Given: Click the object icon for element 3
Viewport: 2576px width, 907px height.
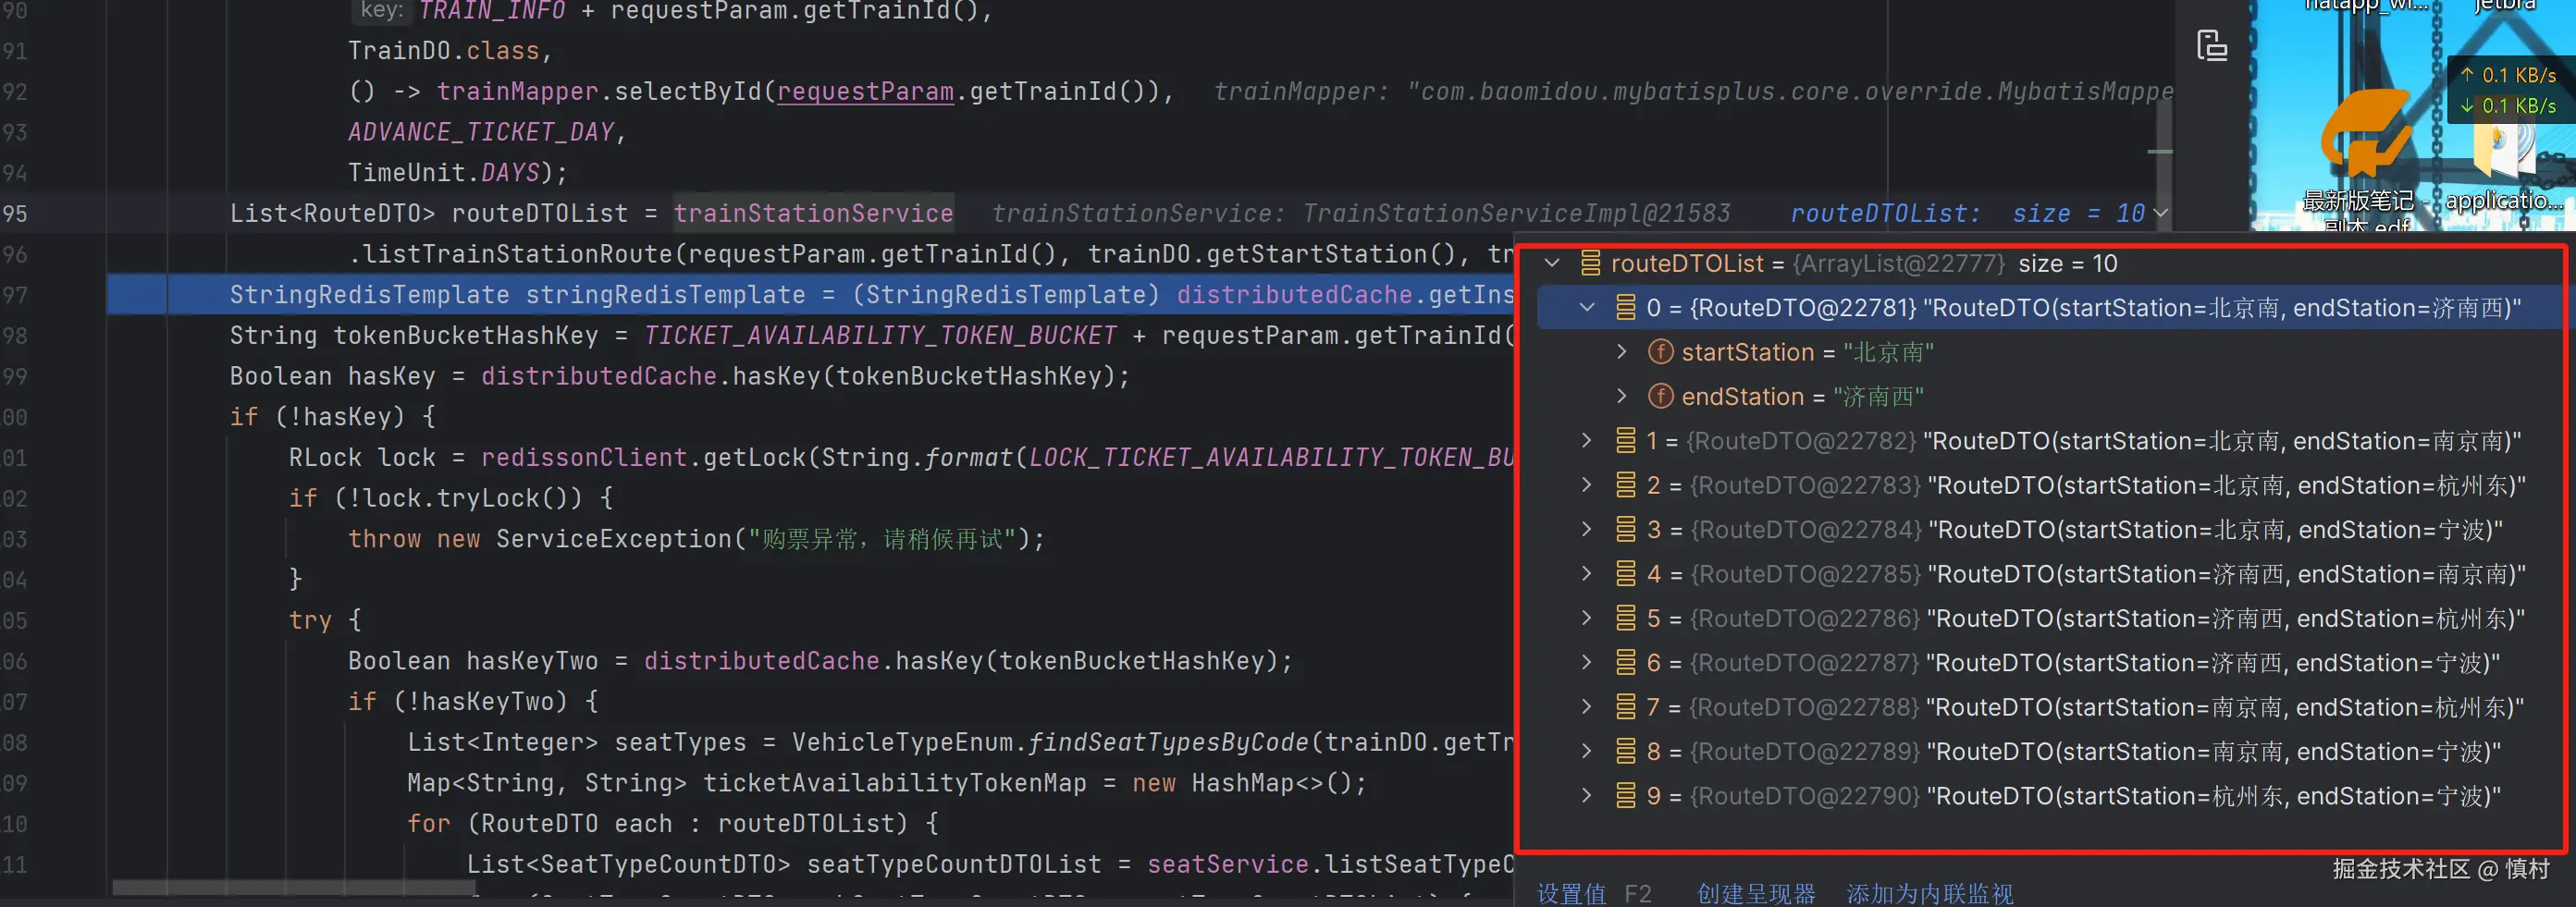Looking at the screenshot, I should [1626, 530].
